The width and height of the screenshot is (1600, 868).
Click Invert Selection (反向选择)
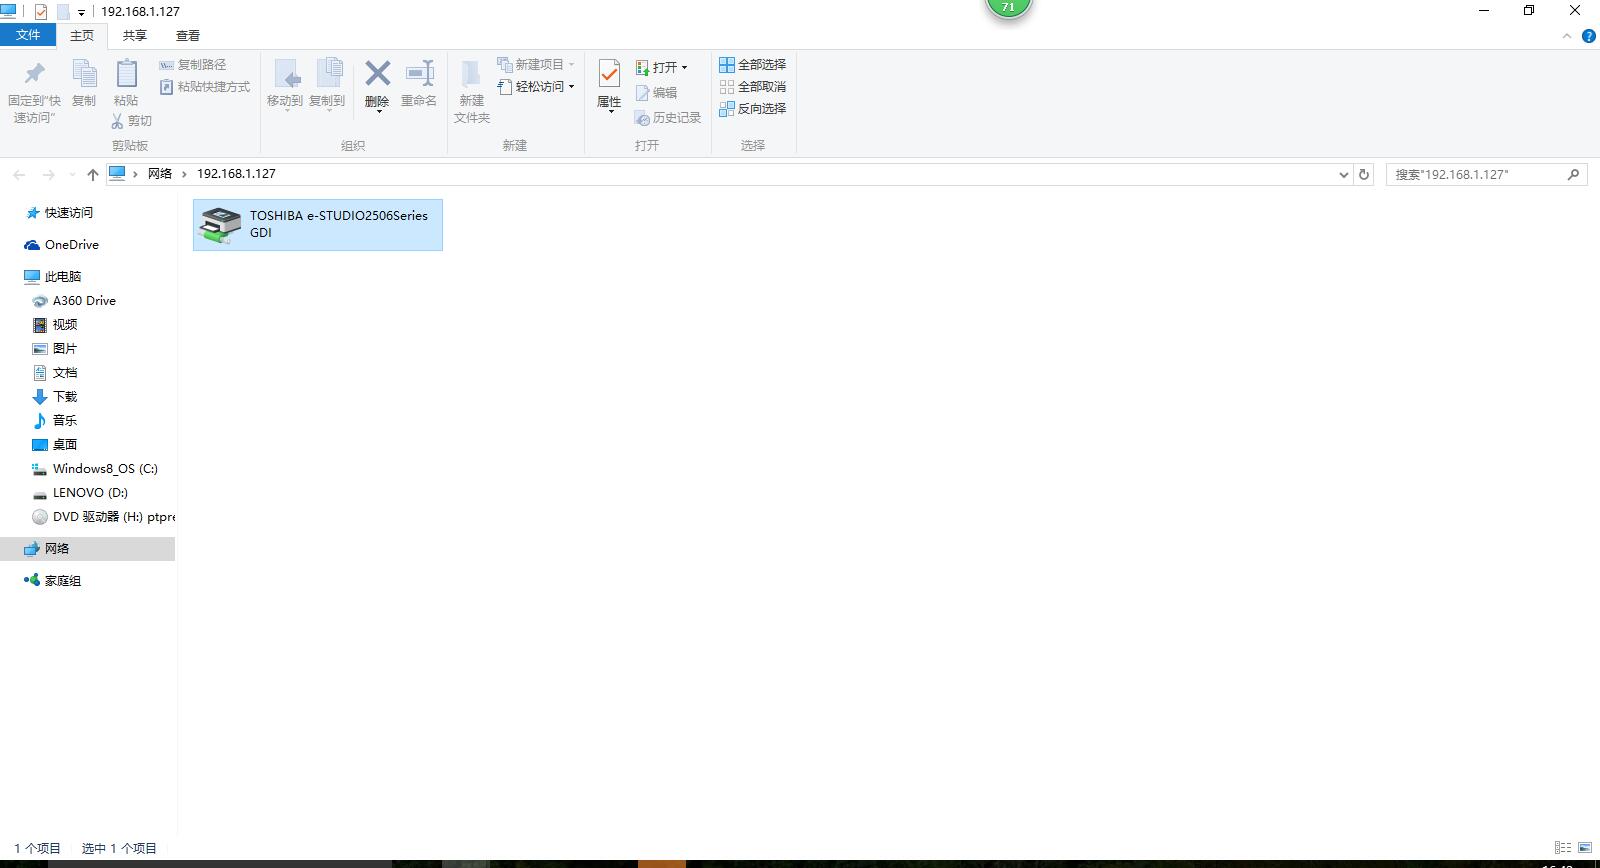click(x=752, y=108)
